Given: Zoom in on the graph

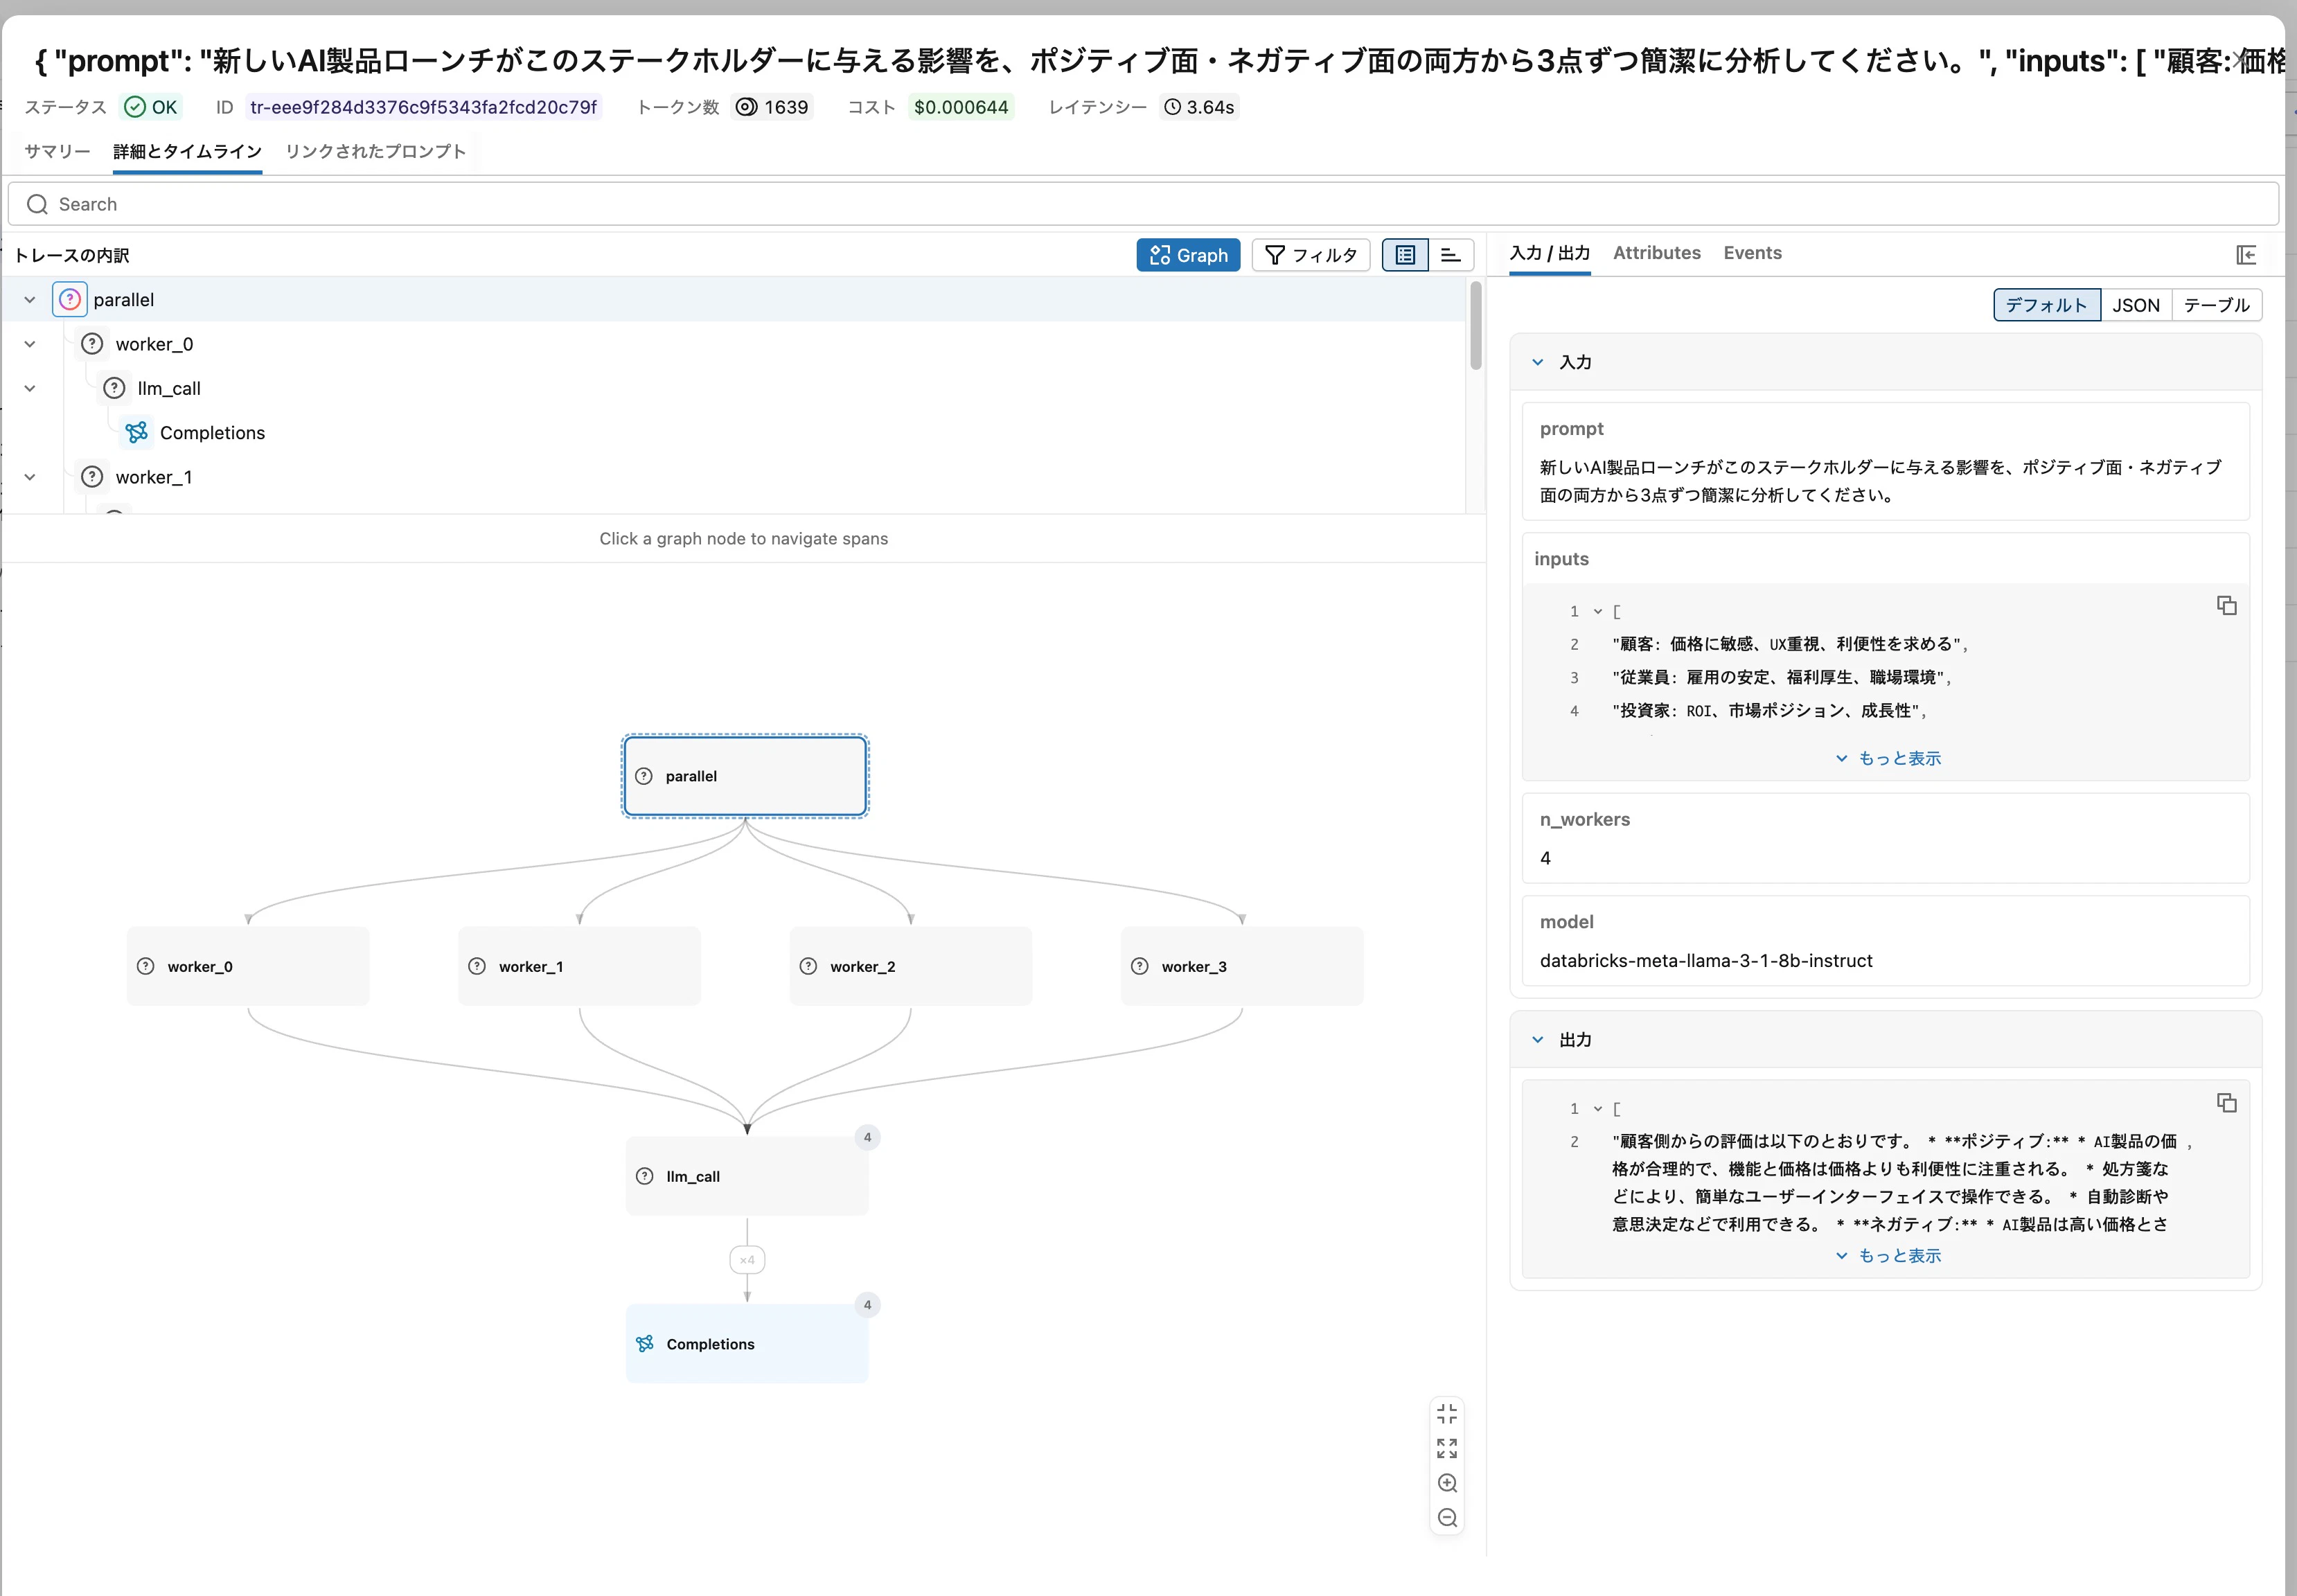Looking at the screenshot, I should (x=1447, y=1483).
